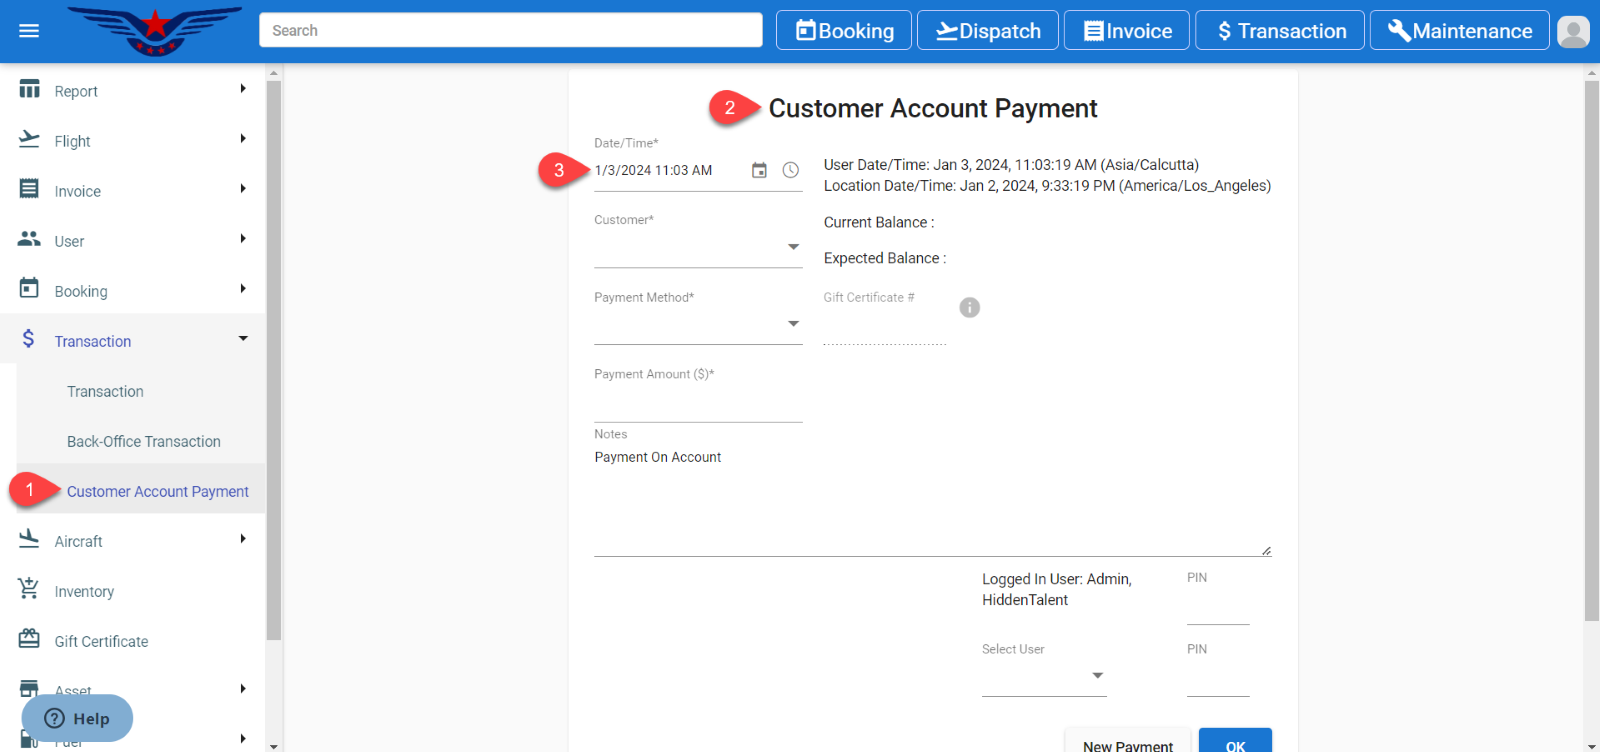Click the user profile avatar icon
The width and height of the screenshot is (1600, 752).
click(1573, 31)
